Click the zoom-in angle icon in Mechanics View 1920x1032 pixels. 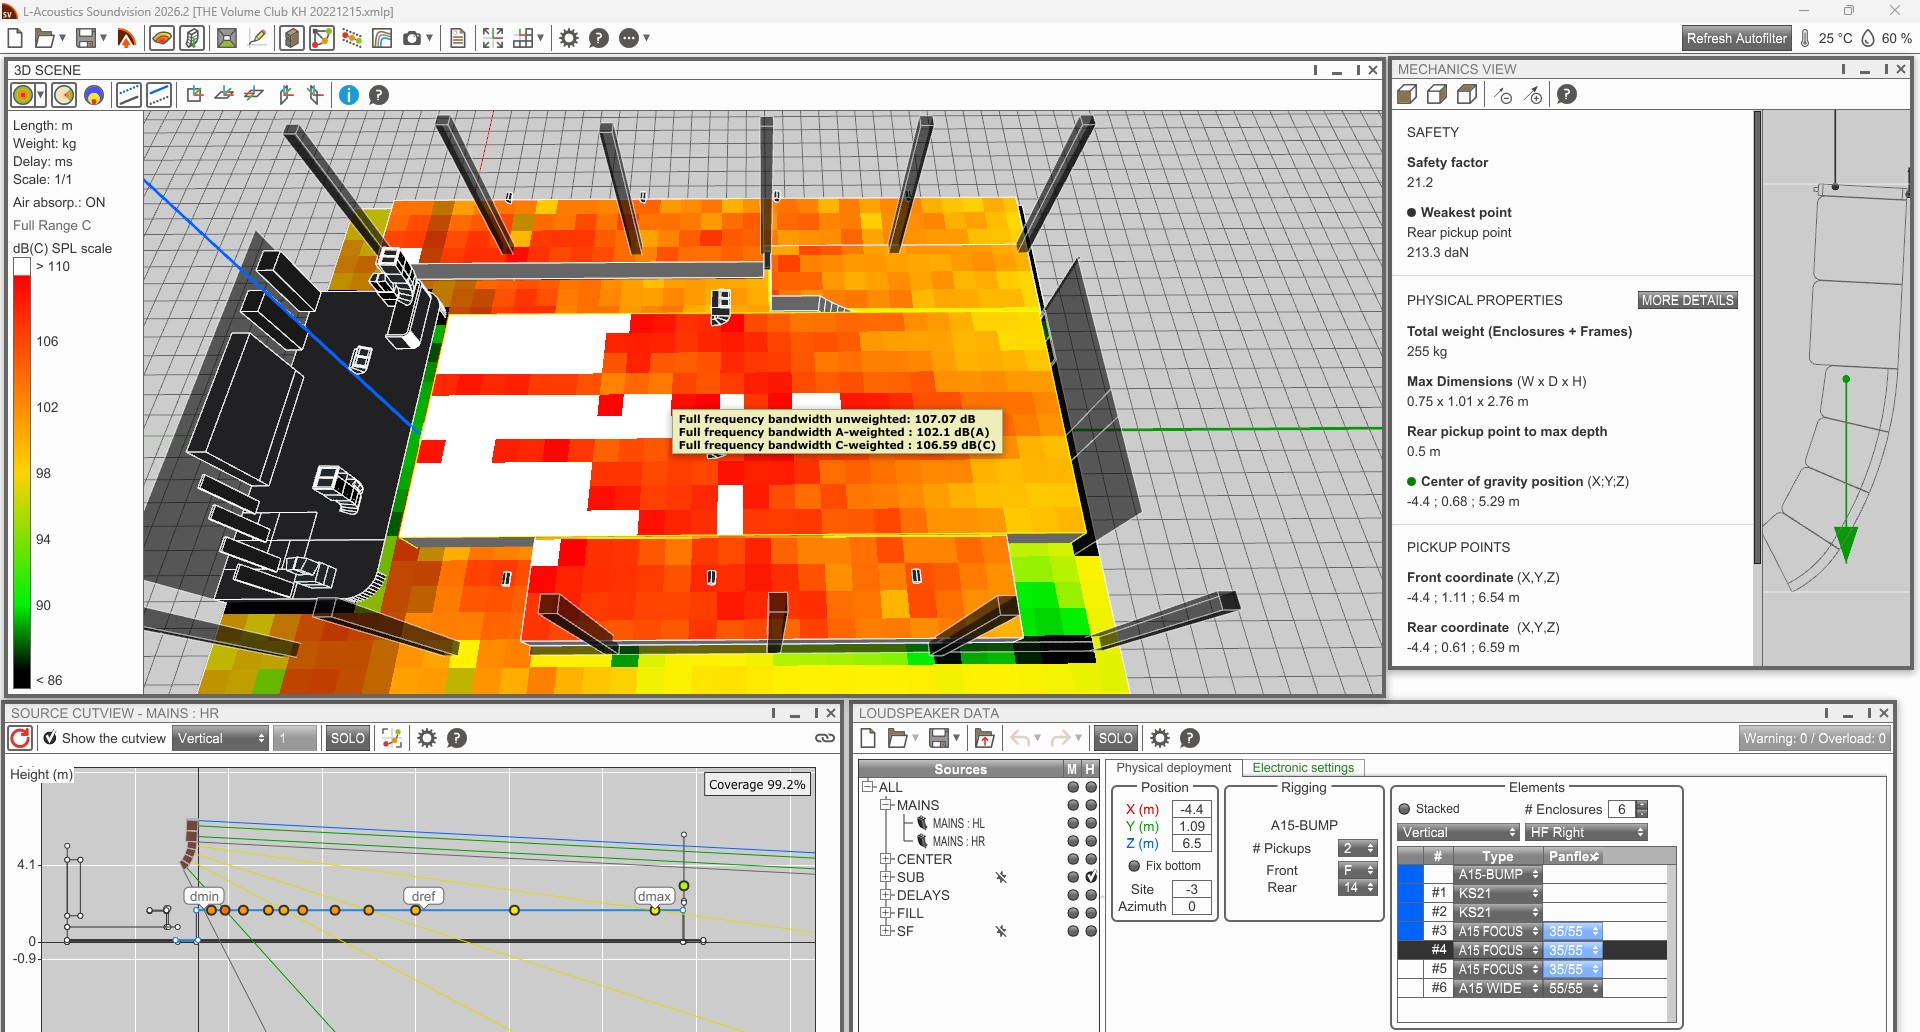click(x=1533, y=95)
